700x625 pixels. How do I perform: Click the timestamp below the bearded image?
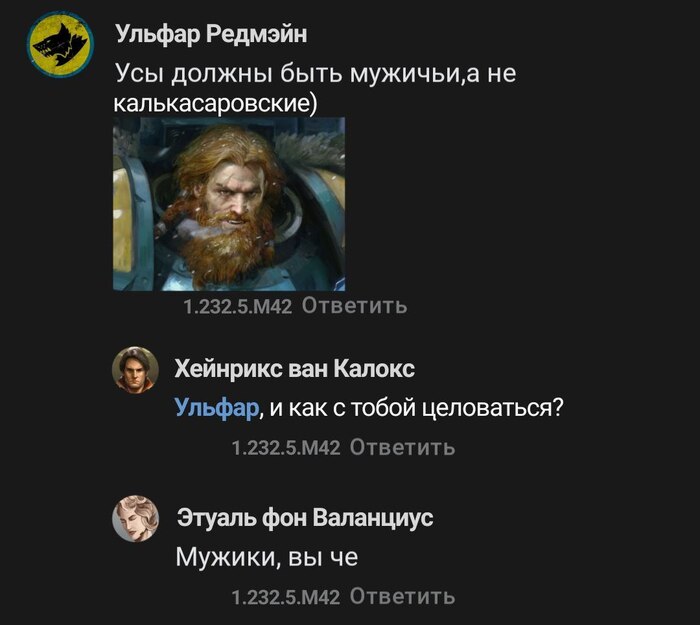(x=238, y=307)
